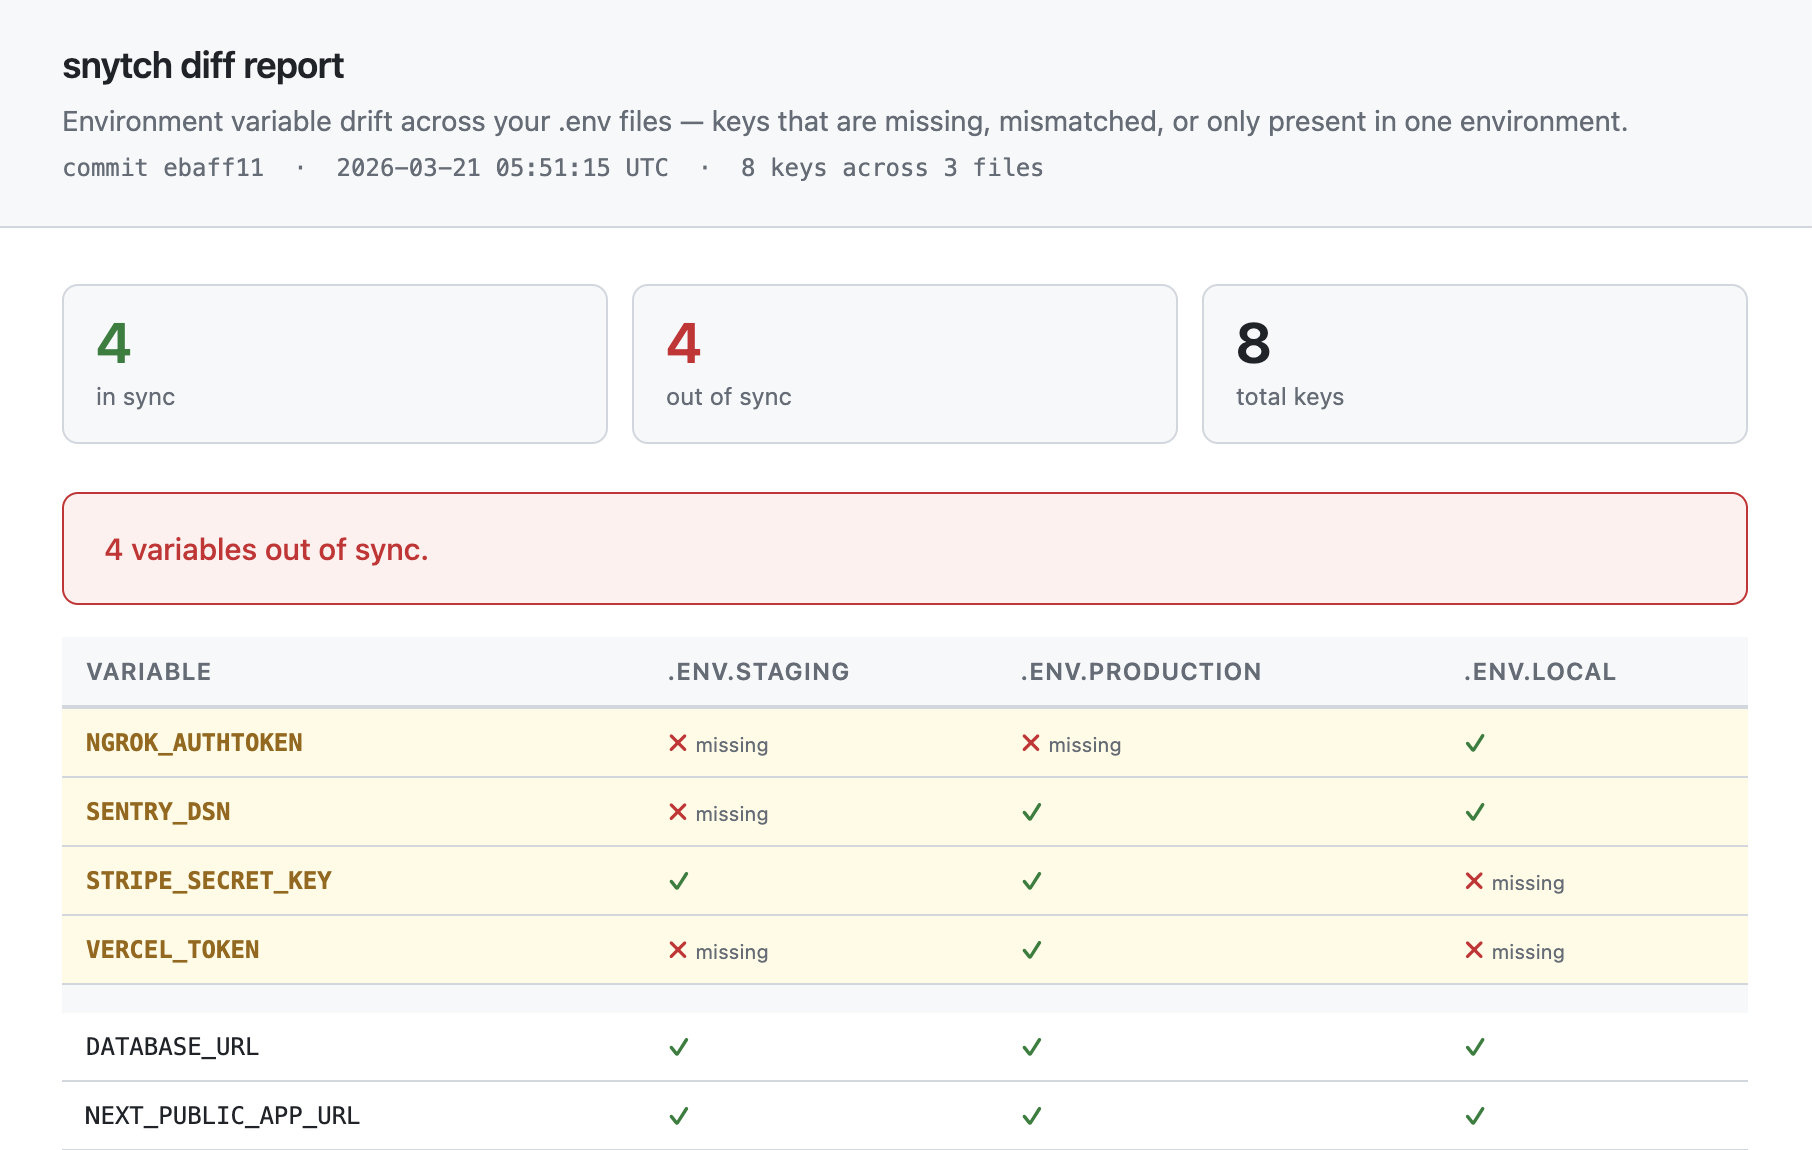
Task: Click the missing icon for NGROK_AUTHTOKEN staging
Action: 678,743
